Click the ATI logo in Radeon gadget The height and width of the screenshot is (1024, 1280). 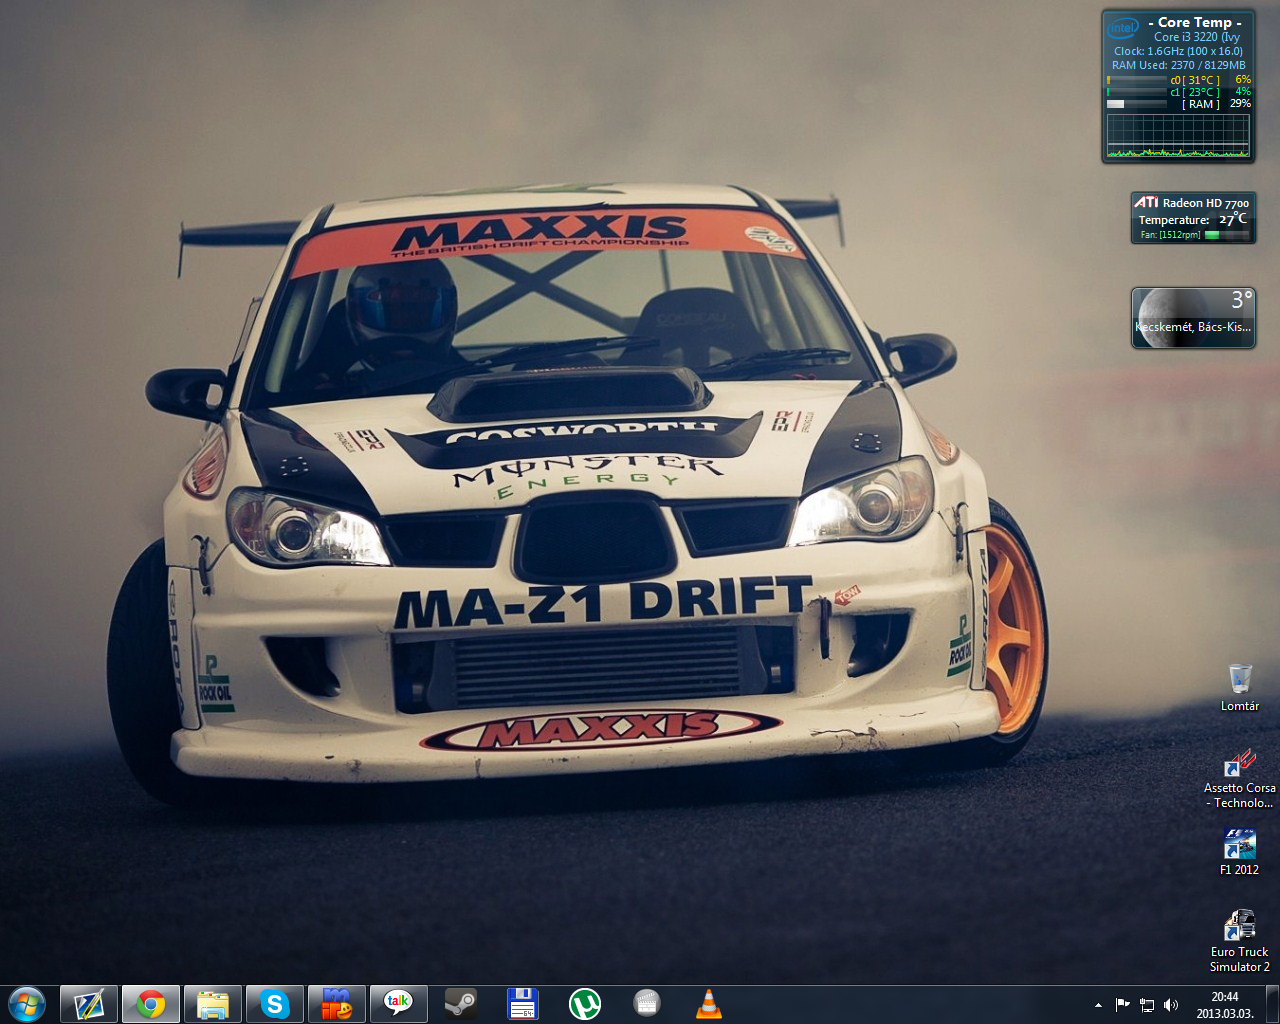(x=1146, y=202)
